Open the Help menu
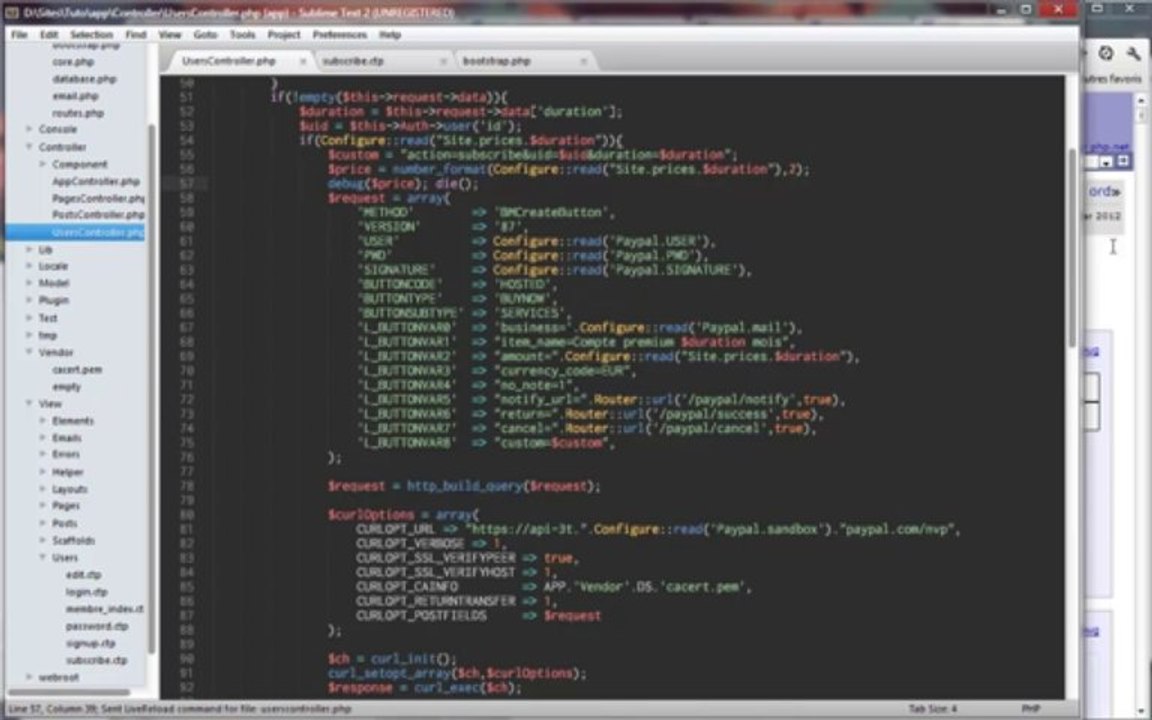 click(x=389, y=35)
